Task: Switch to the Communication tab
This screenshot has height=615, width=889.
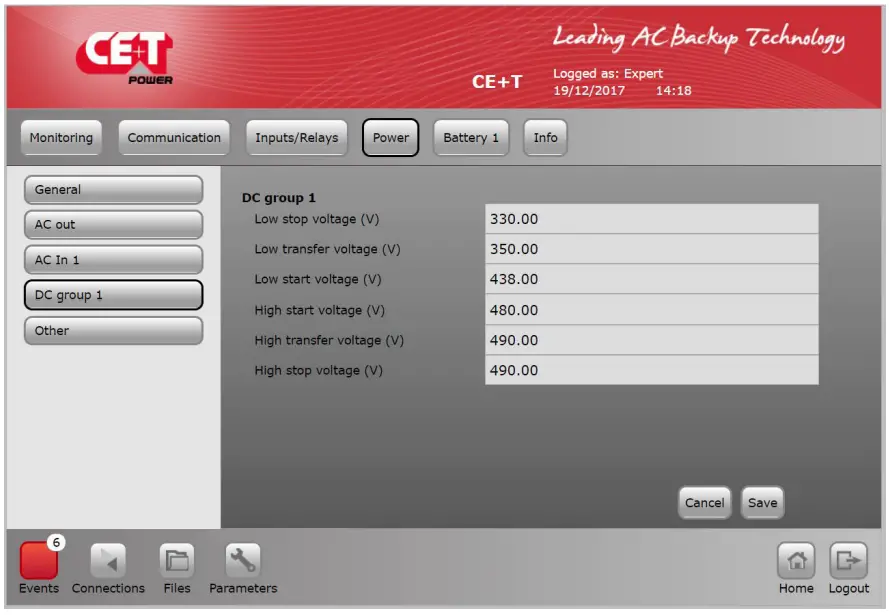Action: [174, 138]
